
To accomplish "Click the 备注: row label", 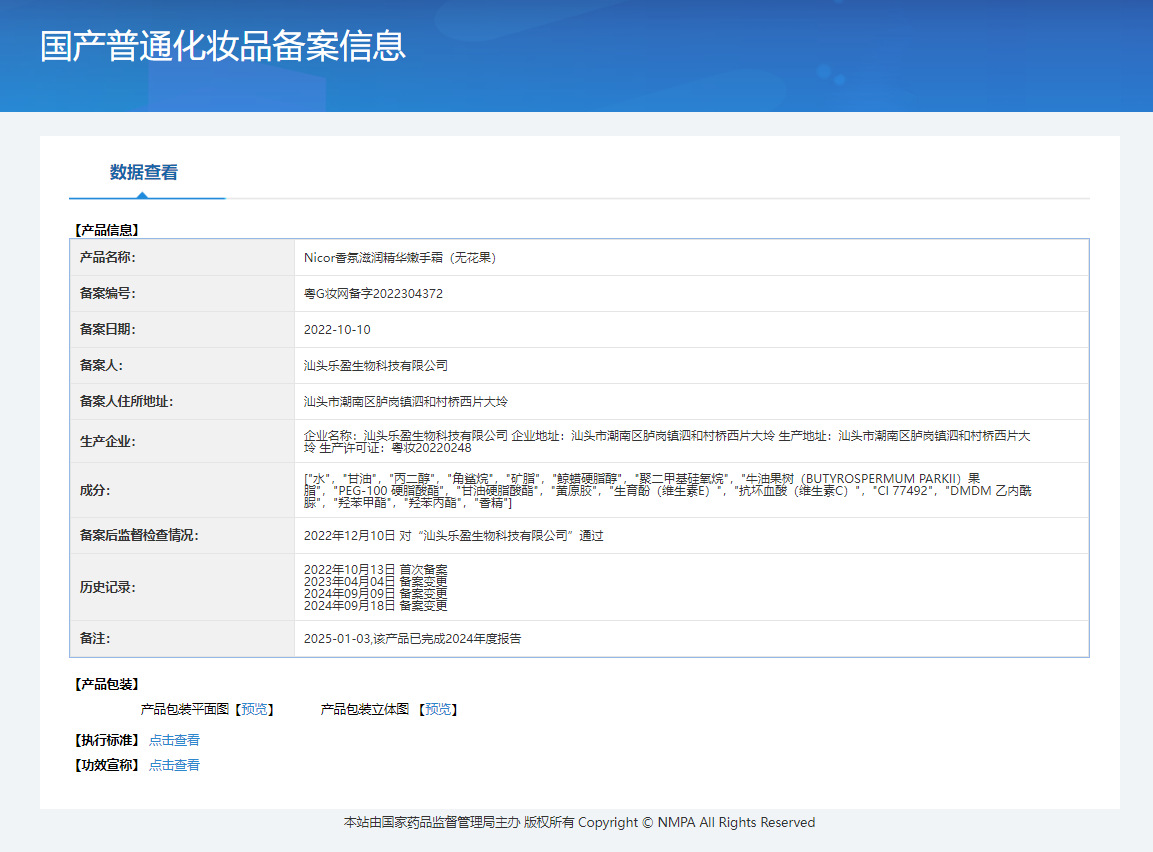I will 95,639.
